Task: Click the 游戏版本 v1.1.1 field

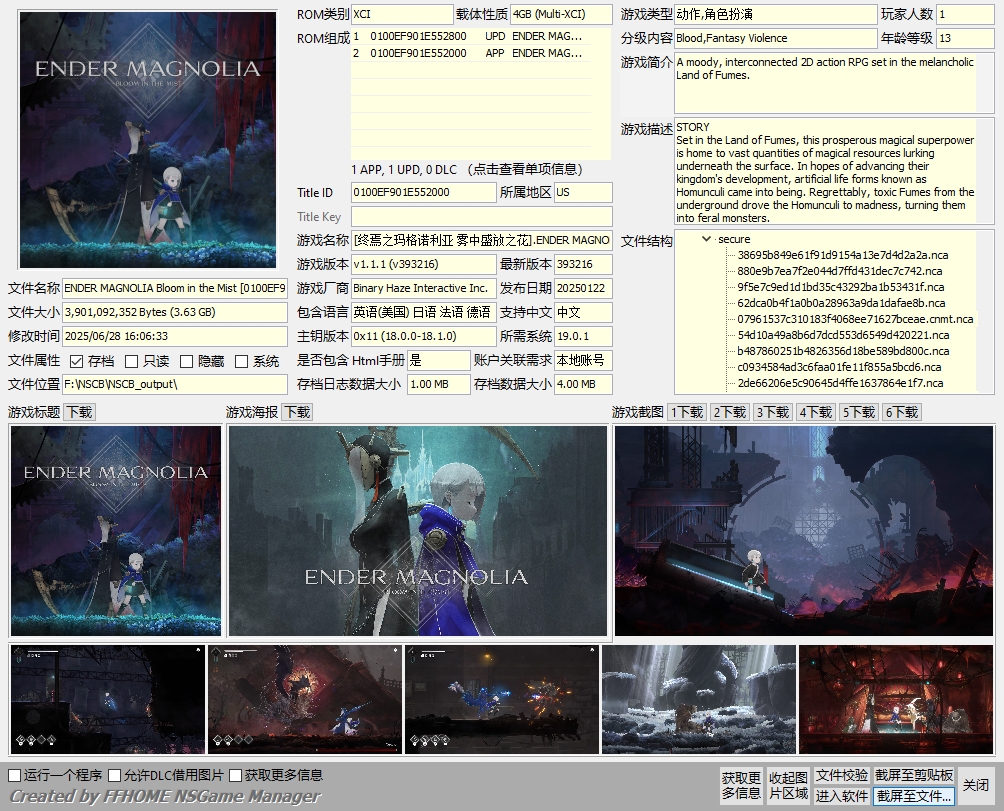Action: 423,264
